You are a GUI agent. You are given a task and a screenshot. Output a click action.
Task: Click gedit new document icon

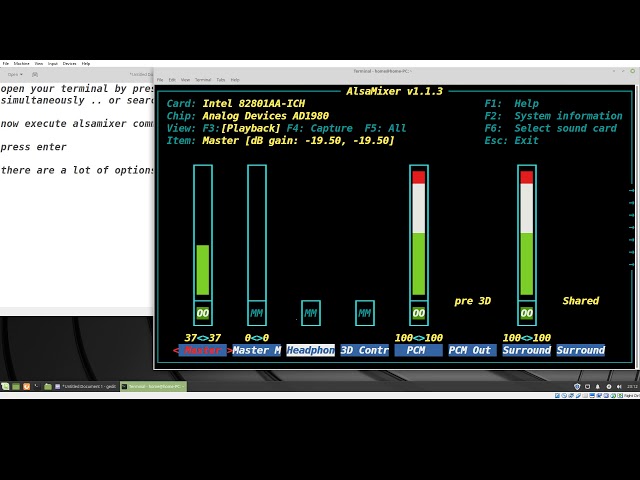pyautogui.click(x=35, y=75)
